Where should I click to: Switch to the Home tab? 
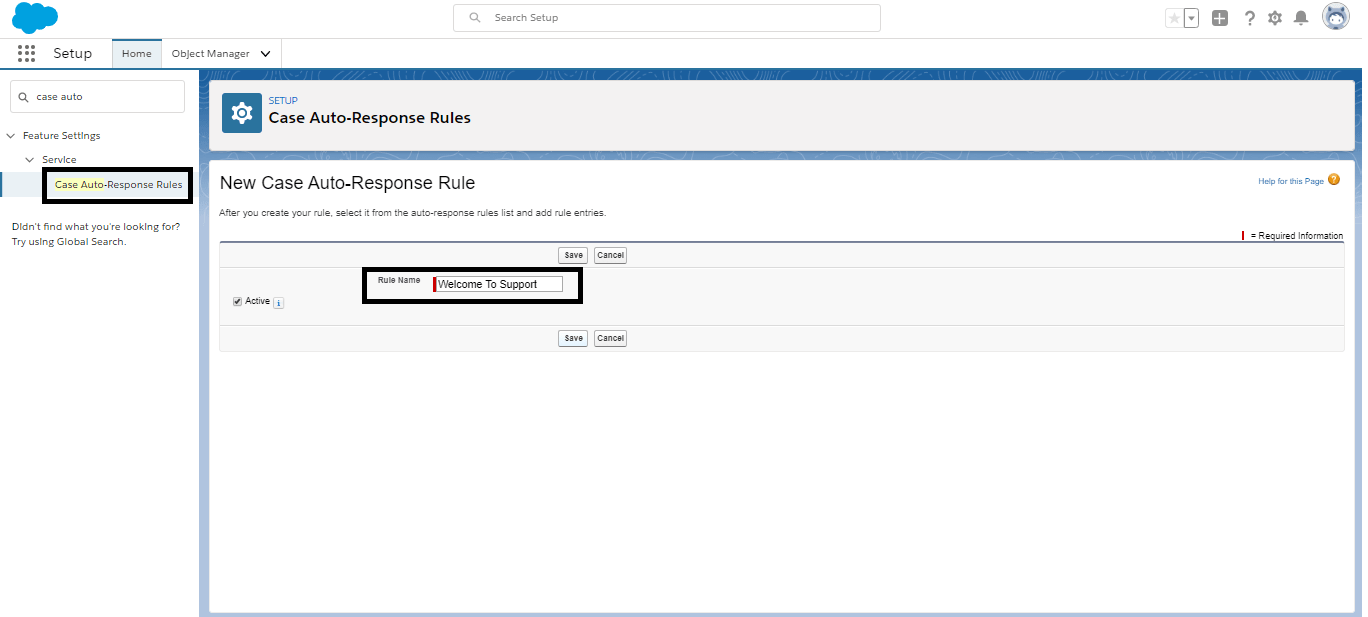coord(136,53)
